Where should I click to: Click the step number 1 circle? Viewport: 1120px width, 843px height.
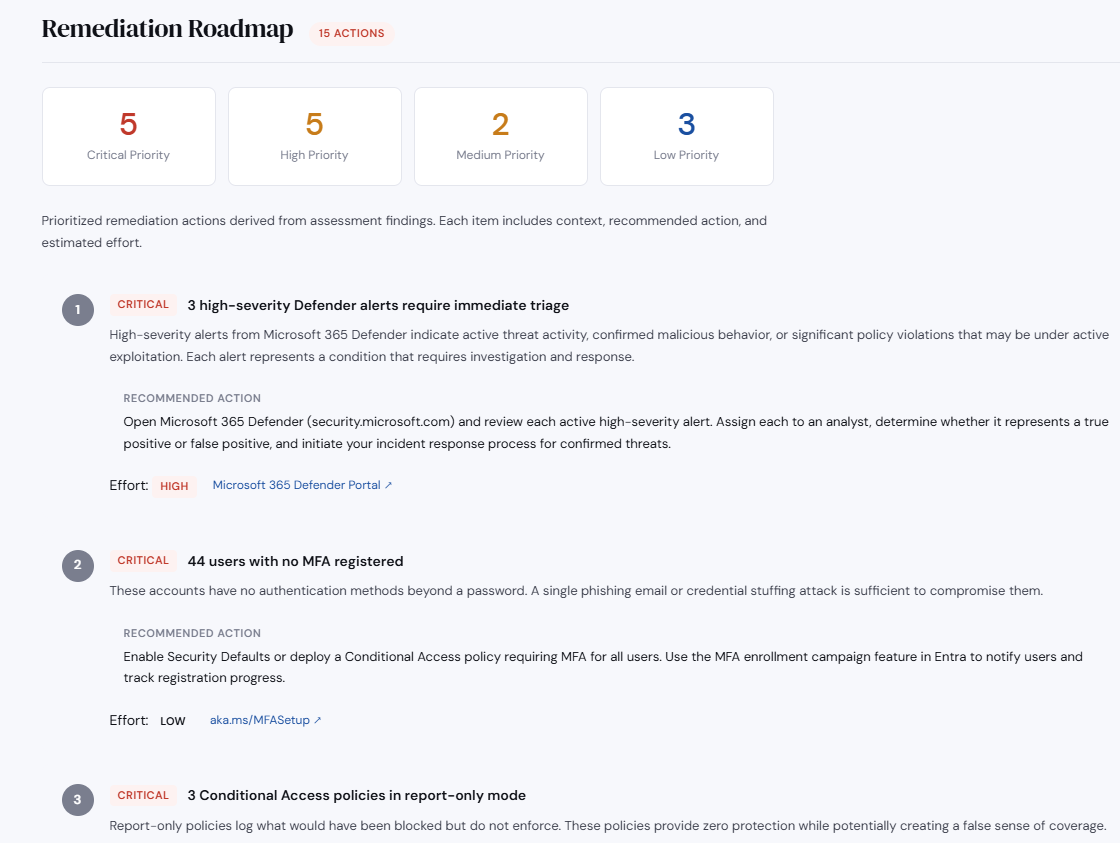78,310
